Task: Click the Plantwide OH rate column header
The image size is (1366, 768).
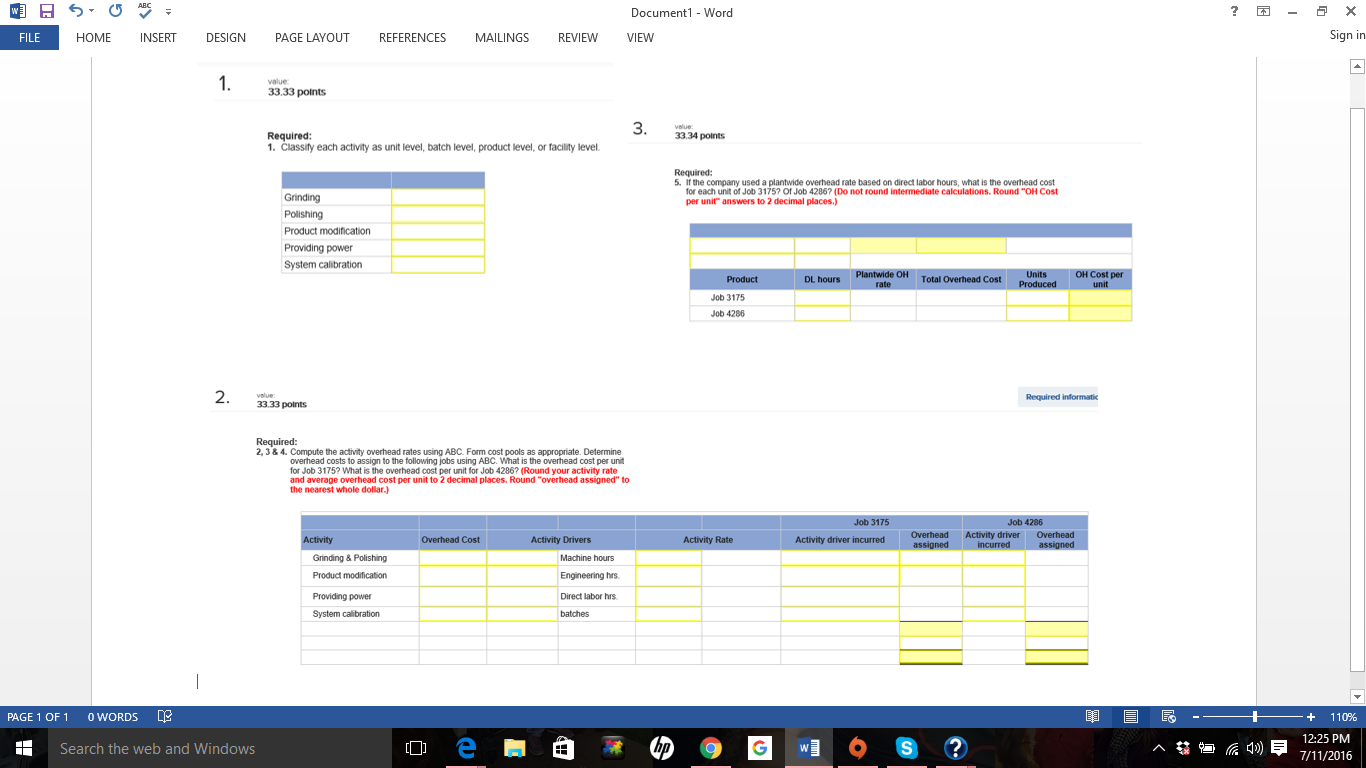Action: (x=882, y=279)
